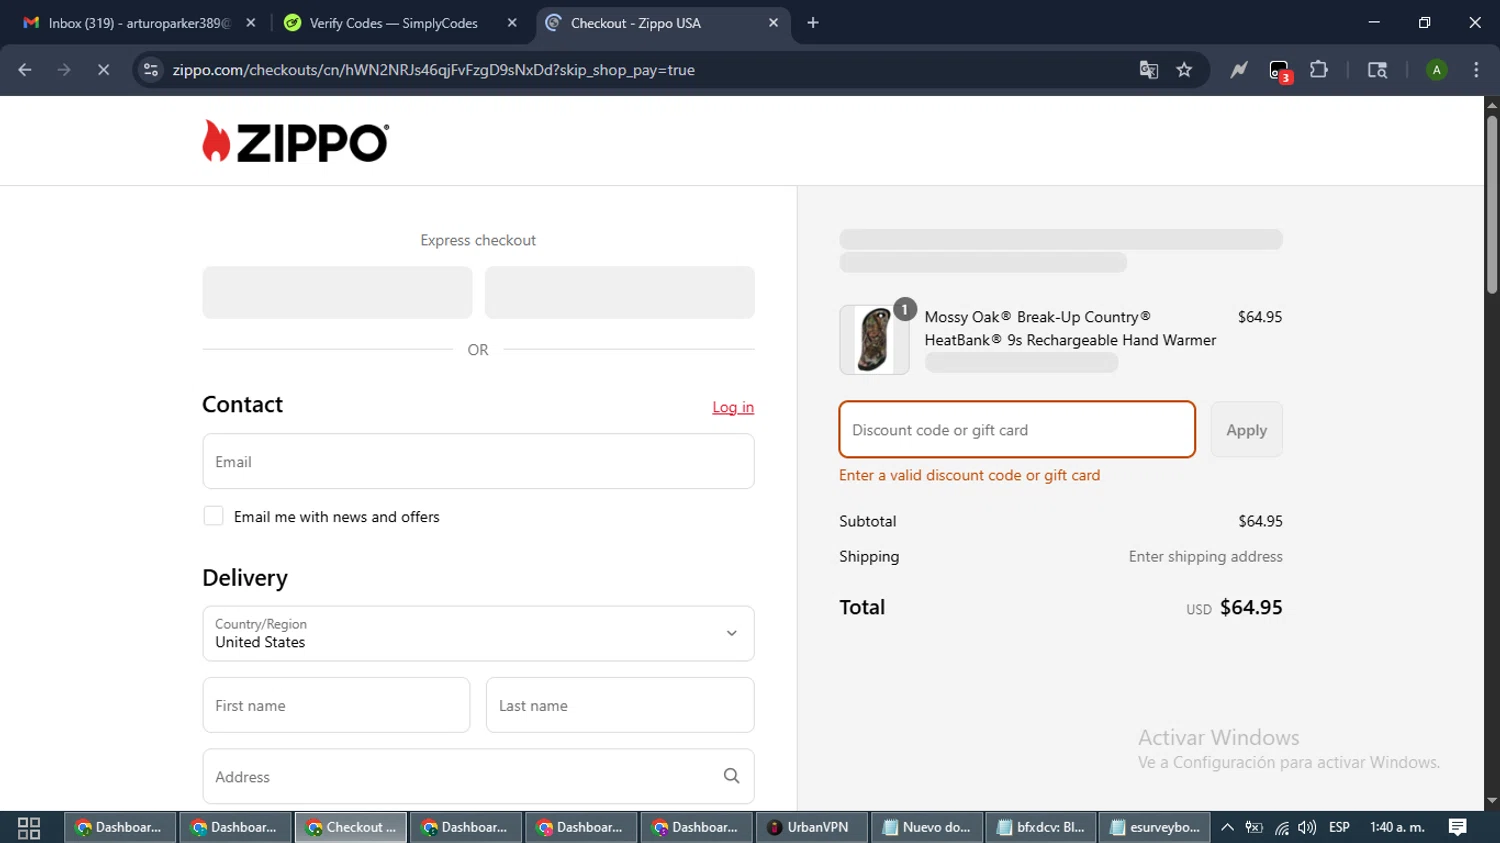Bookmark this page with the star icon
1500x843 pixels.
point(1185,70)
